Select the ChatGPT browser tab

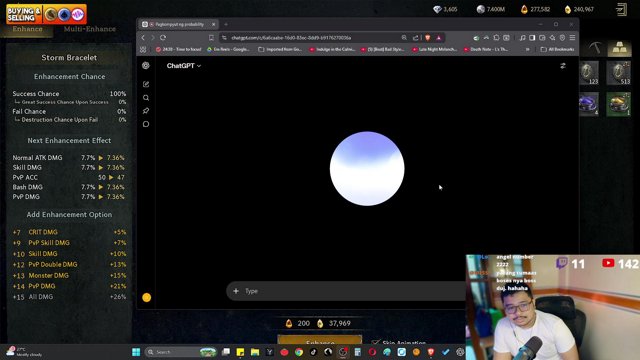[x=178, y=24]
